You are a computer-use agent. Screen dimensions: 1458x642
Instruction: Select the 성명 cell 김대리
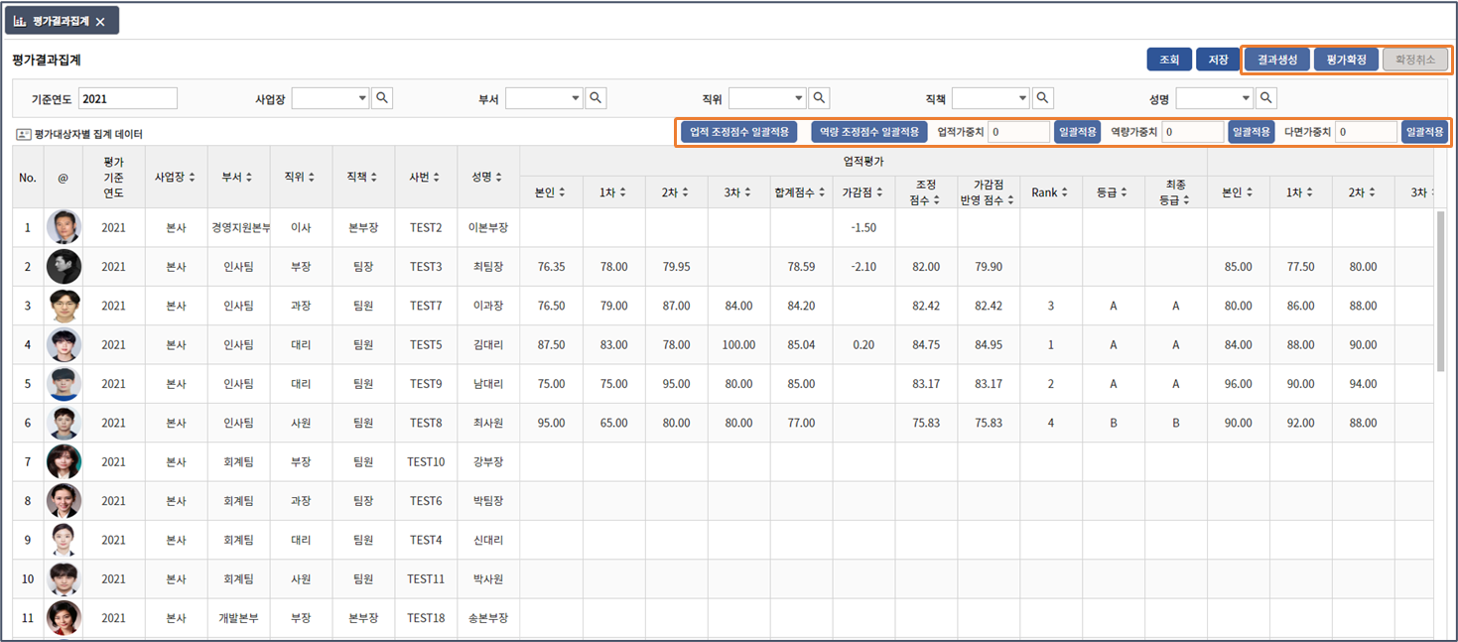pos(489,344)
